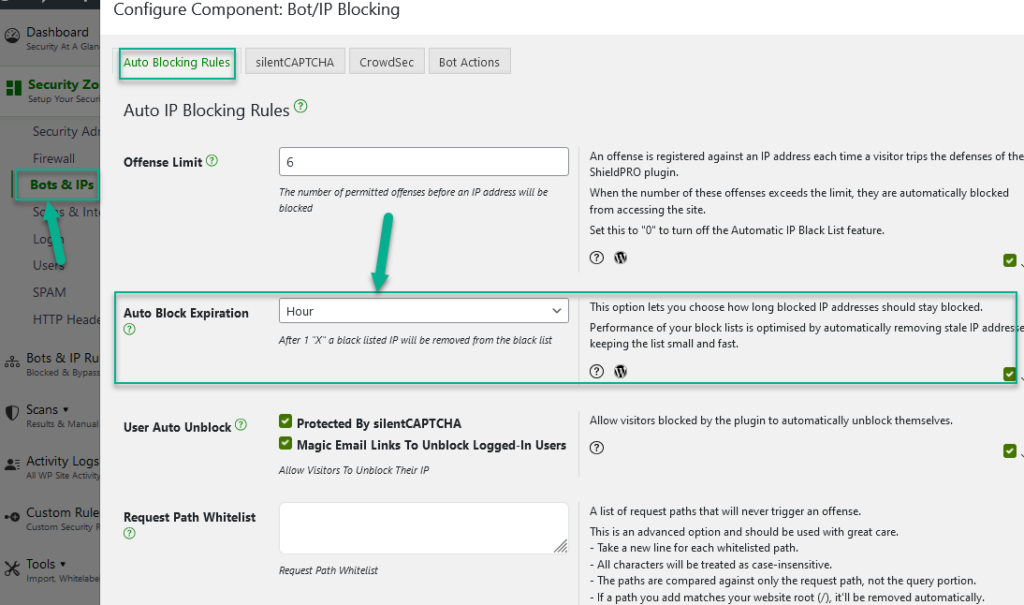
Task: Click inside the Request Path Whitelist text area
Action: point(423,527)
